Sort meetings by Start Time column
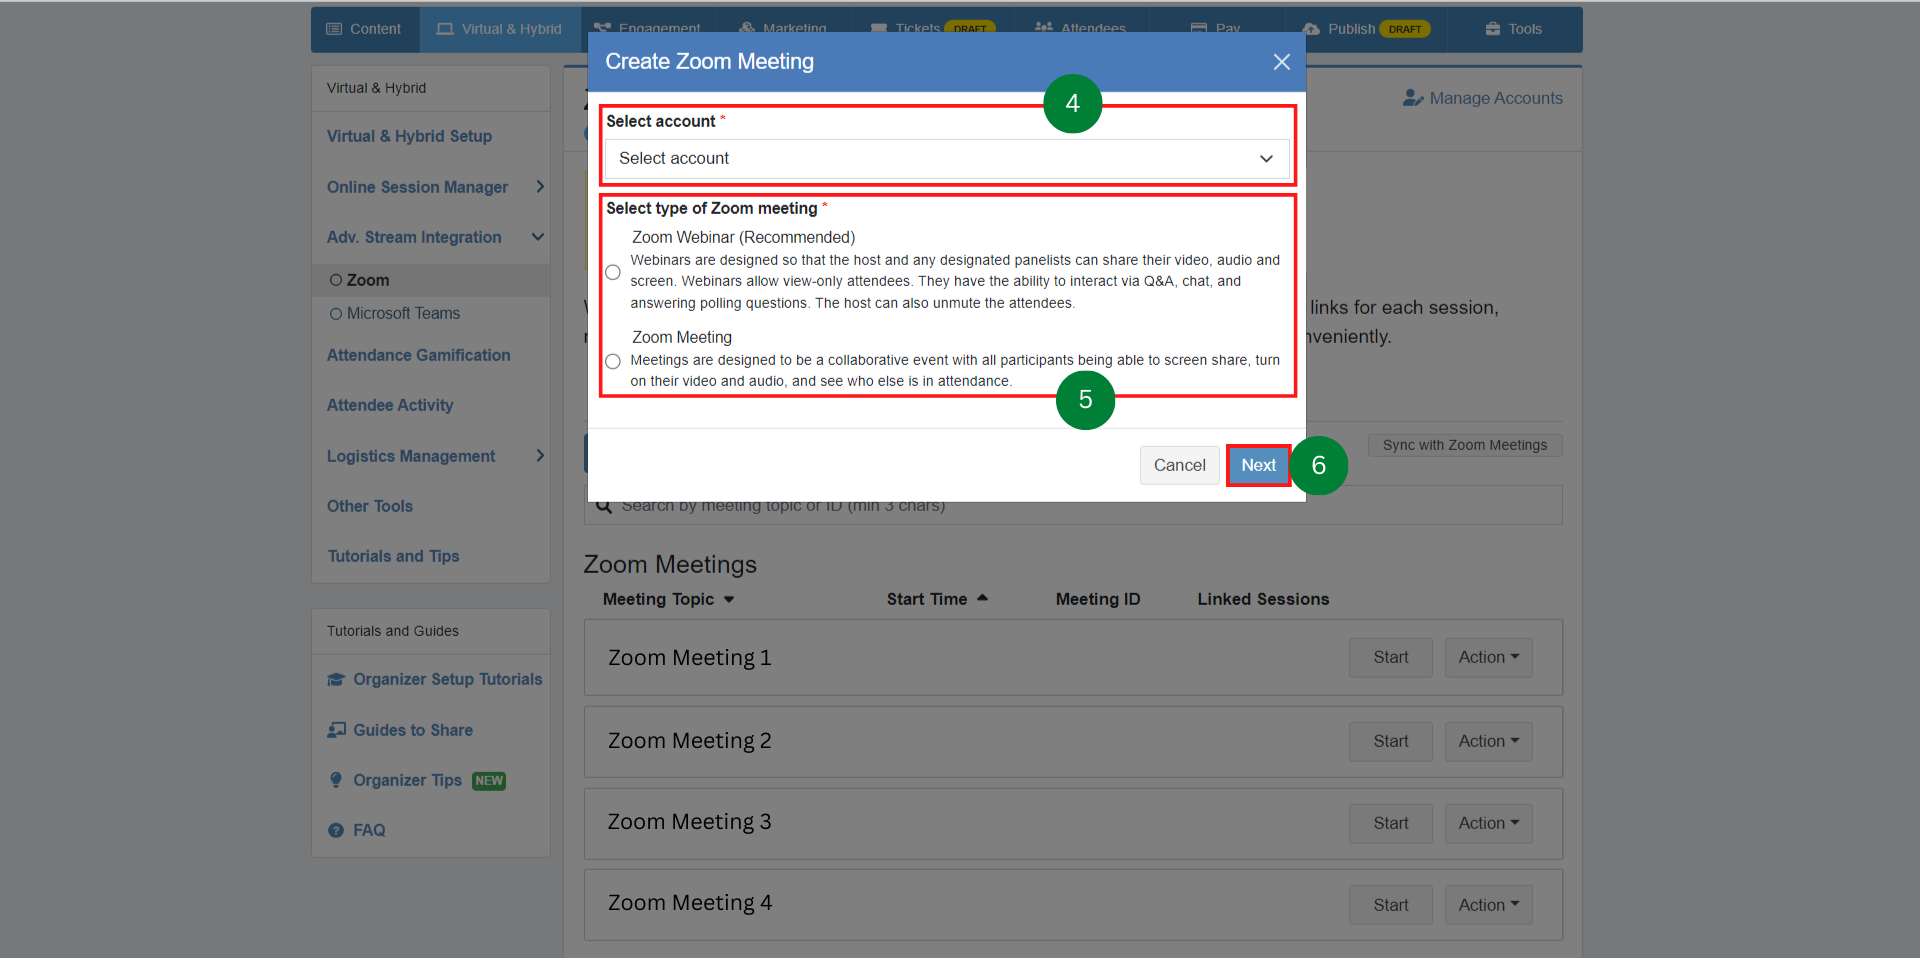This screenshot has height=958, width=1920. coord(935,598)
